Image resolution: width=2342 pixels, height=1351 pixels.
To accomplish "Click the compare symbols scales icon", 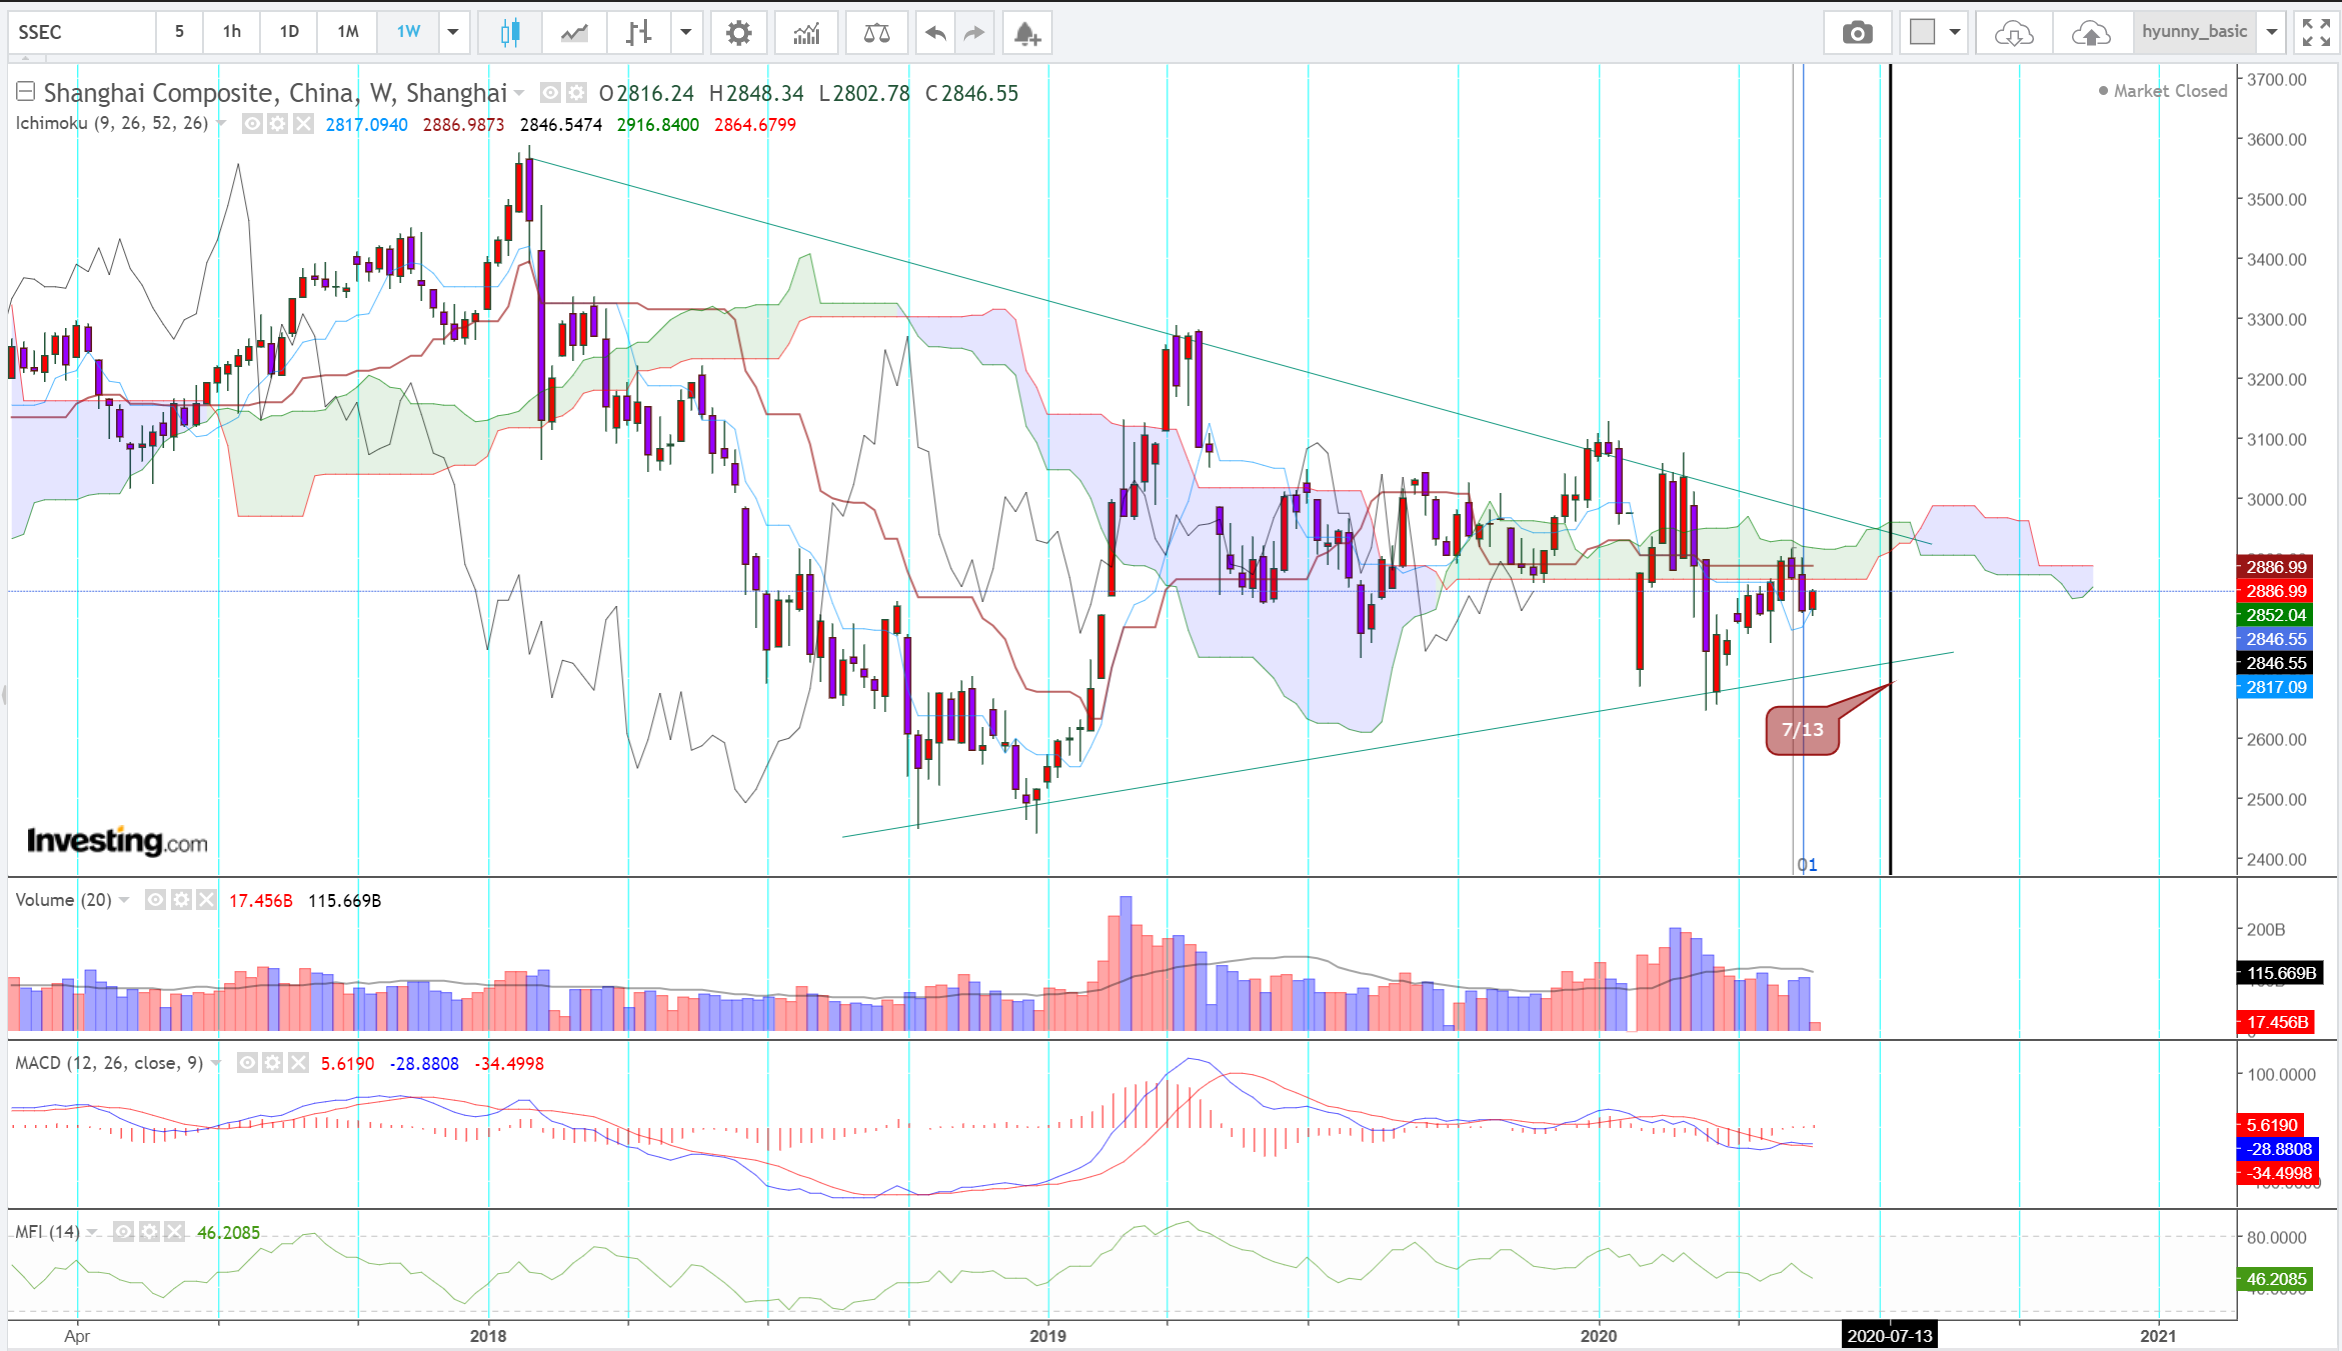I will (876, 33).
